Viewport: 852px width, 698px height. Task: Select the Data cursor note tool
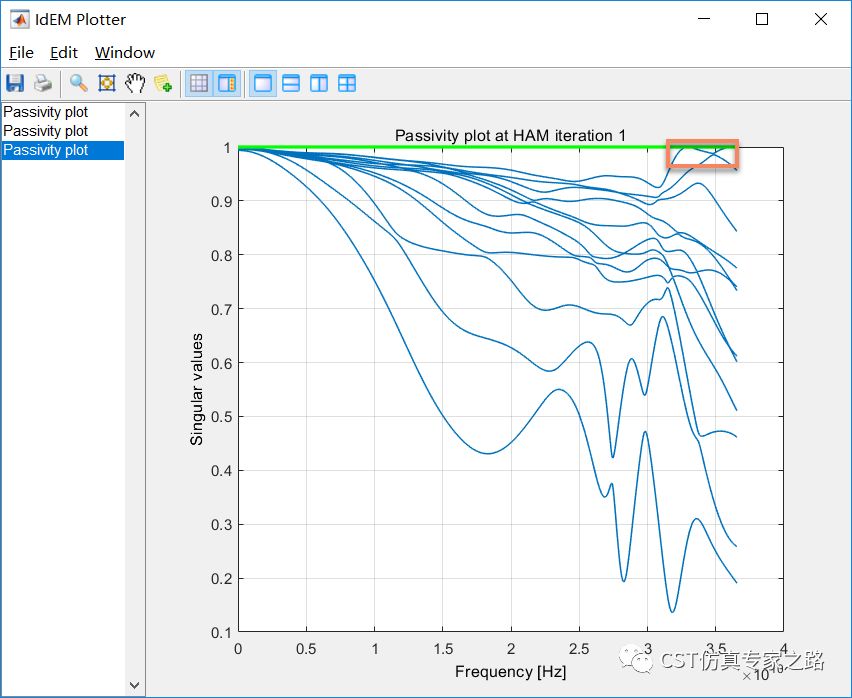click(162, 83)
